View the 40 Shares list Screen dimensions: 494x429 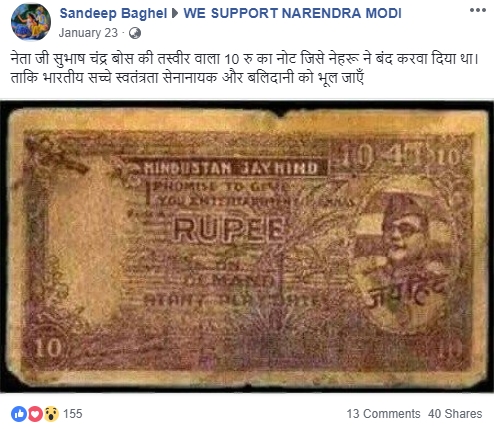tap(455, 414)
